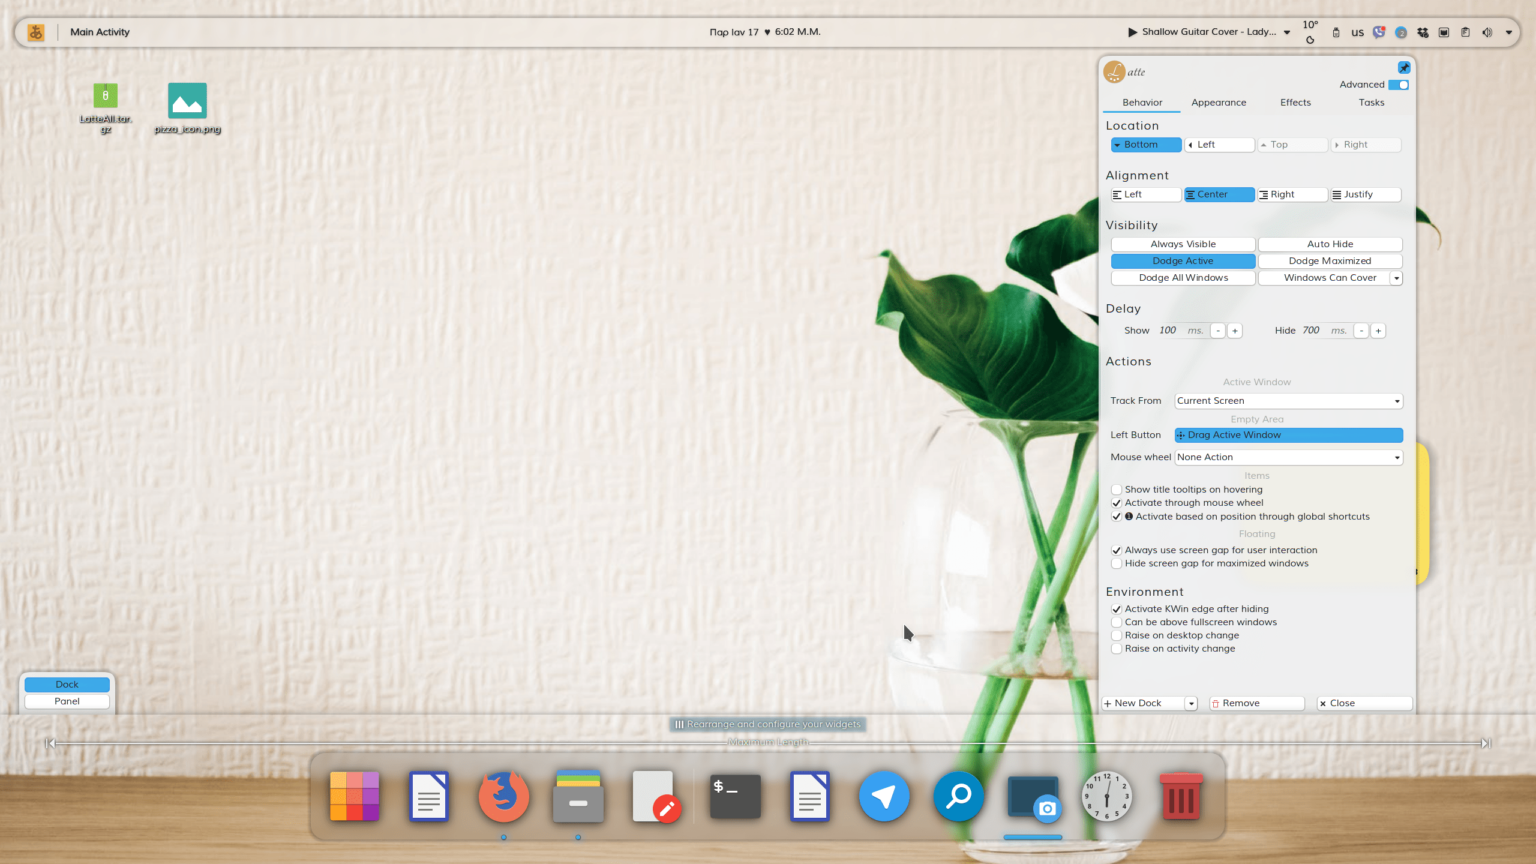Image resolution: width=1536 pixels, height=864 pixels.
Task: Expand the Windows Can Cover options arrow
Action: coord(1396,277)
